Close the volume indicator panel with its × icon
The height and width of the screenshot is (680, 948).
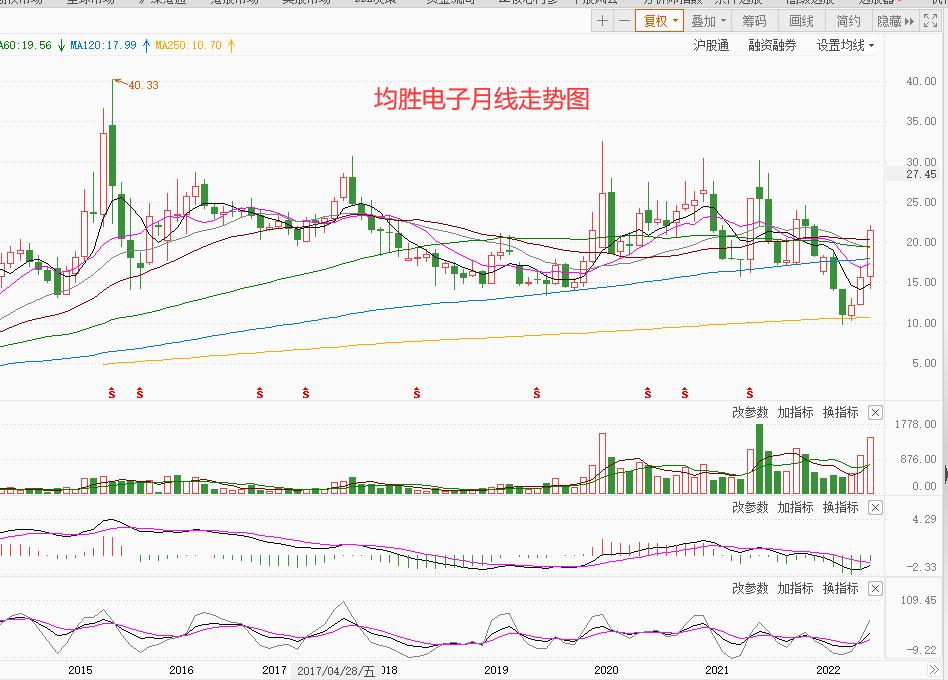875,412
